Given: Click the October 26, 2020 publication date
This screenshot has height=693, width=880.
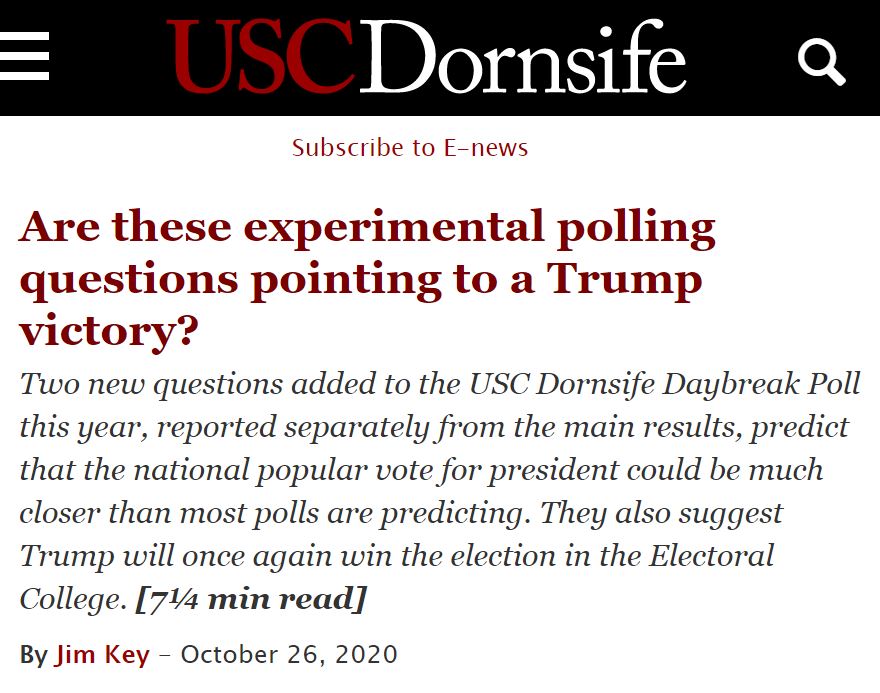Looking at the screenshot, I should click(289, 655).
